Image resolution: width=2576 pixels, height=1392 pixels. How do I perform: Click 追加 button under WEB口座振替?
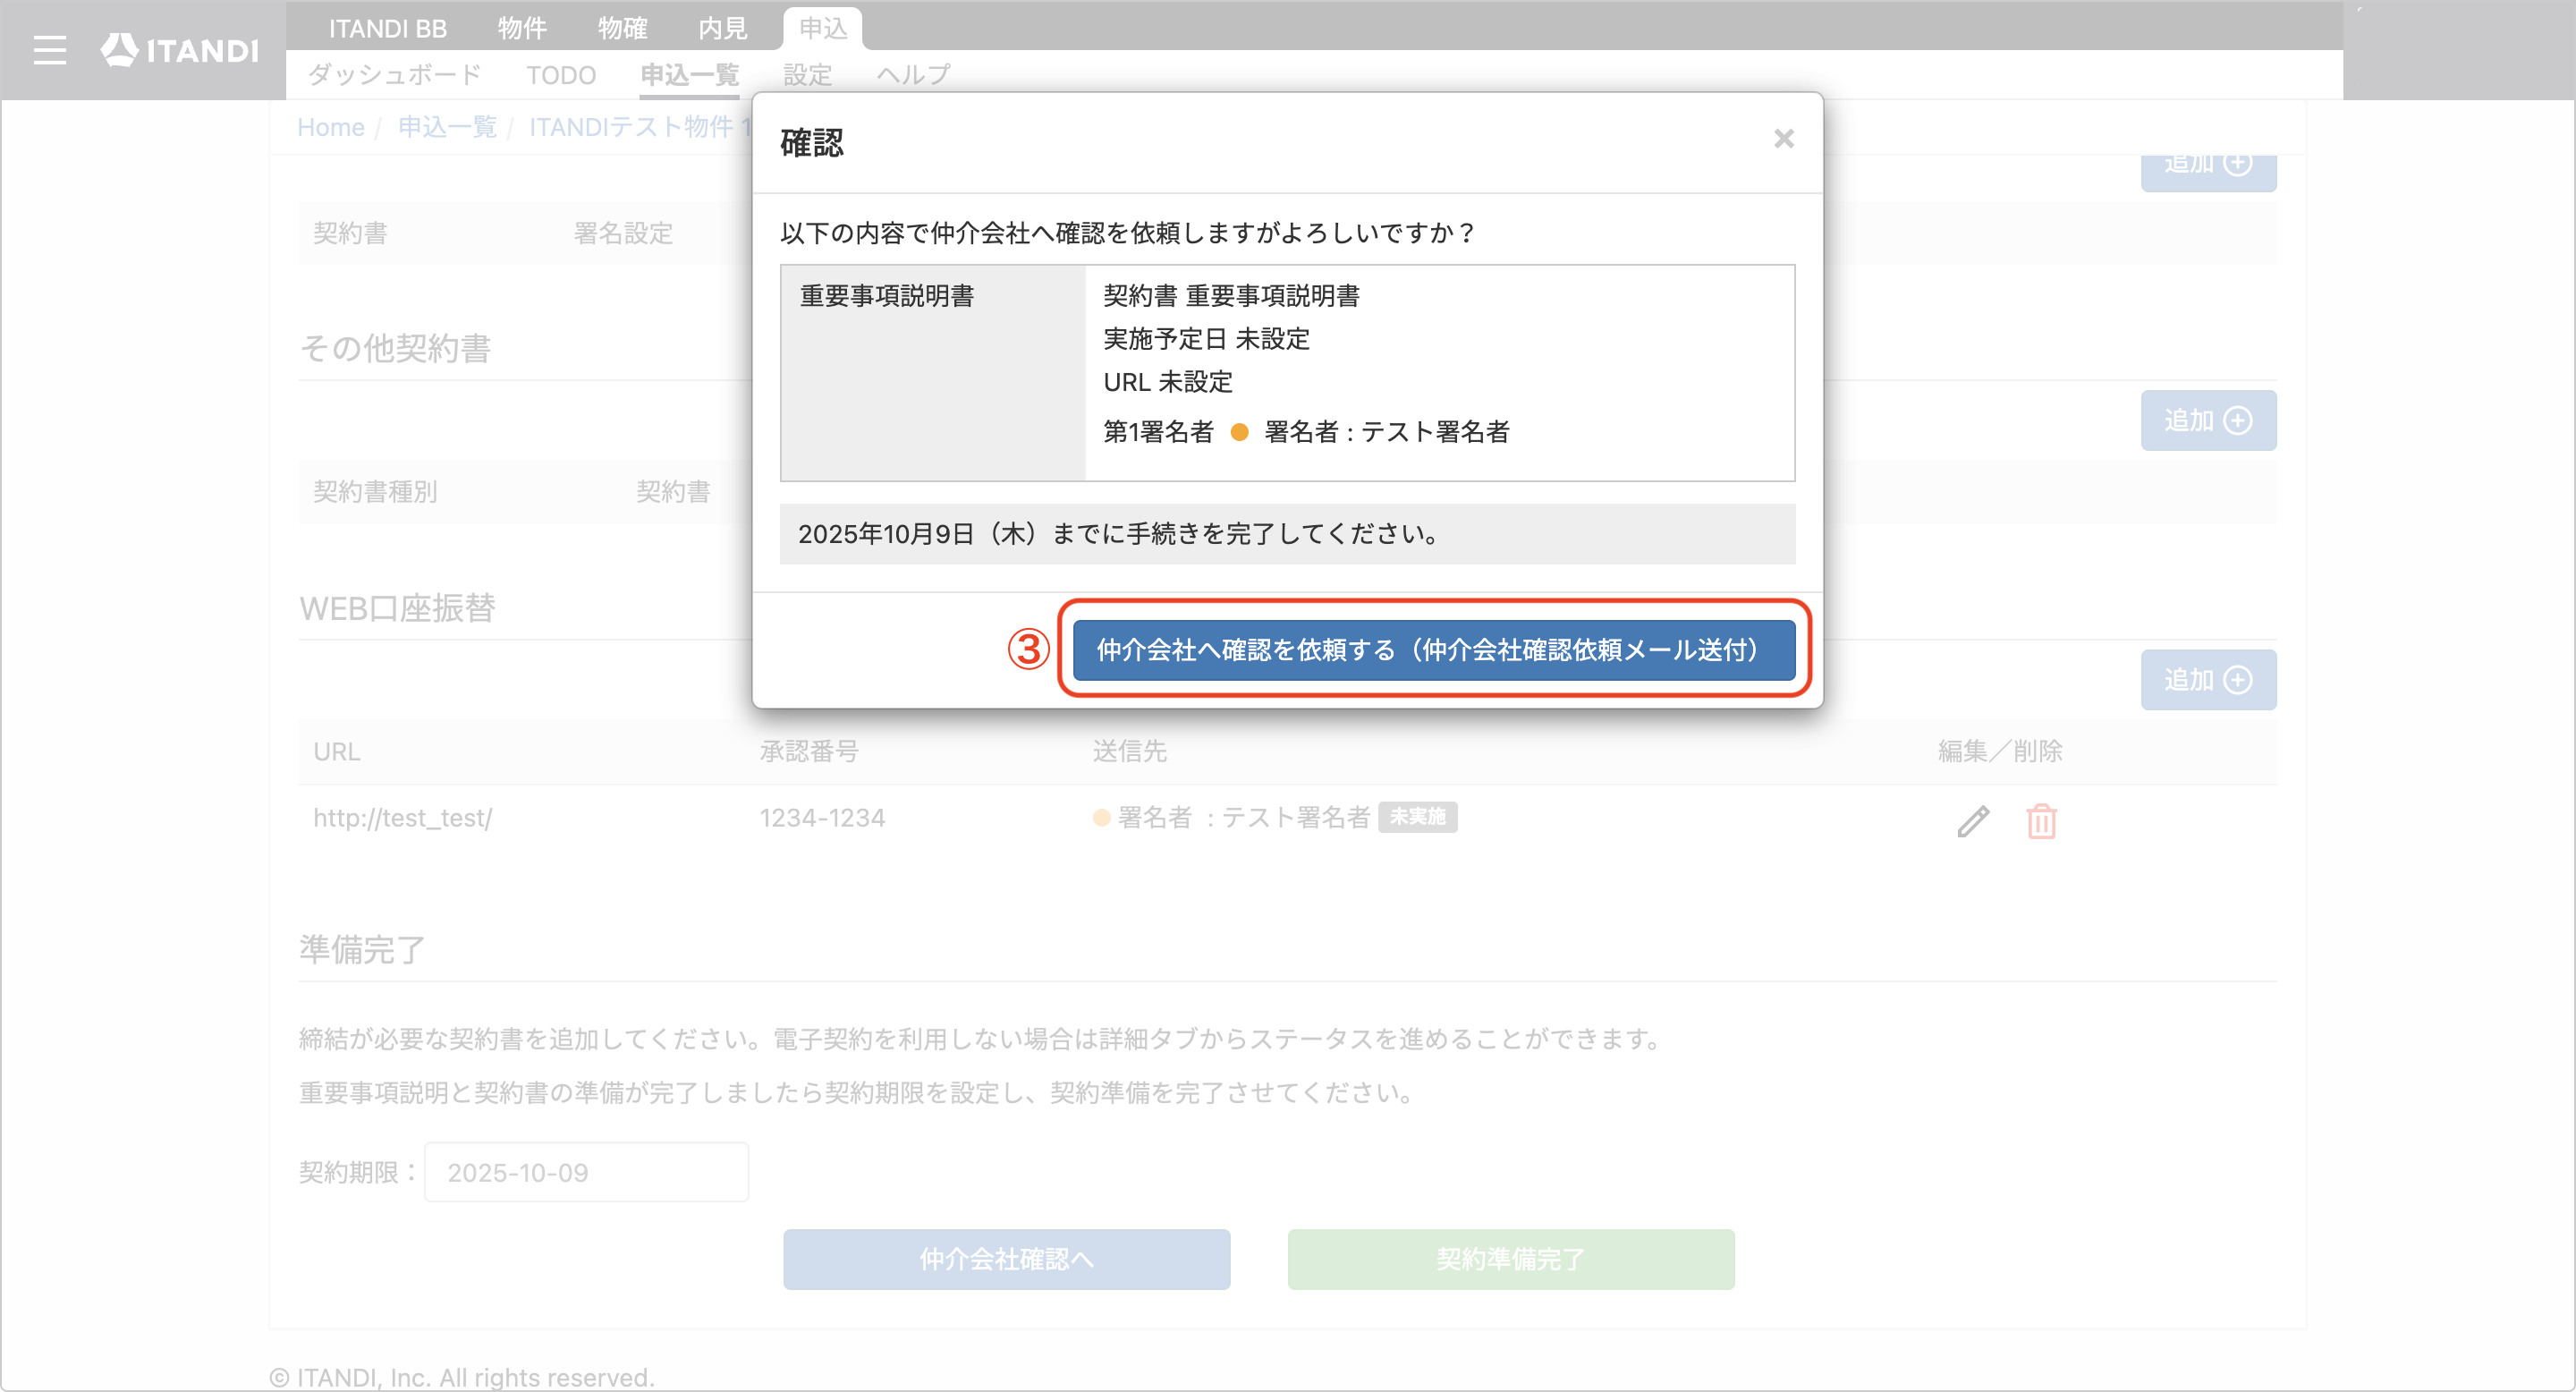[2208, 680]
